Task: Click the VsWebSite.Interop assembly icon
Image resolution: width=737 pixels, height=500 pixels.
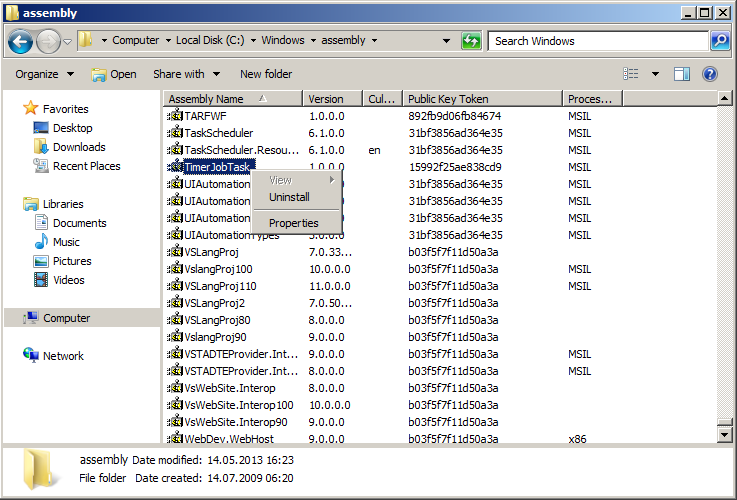Action: [x=175, y=387]
